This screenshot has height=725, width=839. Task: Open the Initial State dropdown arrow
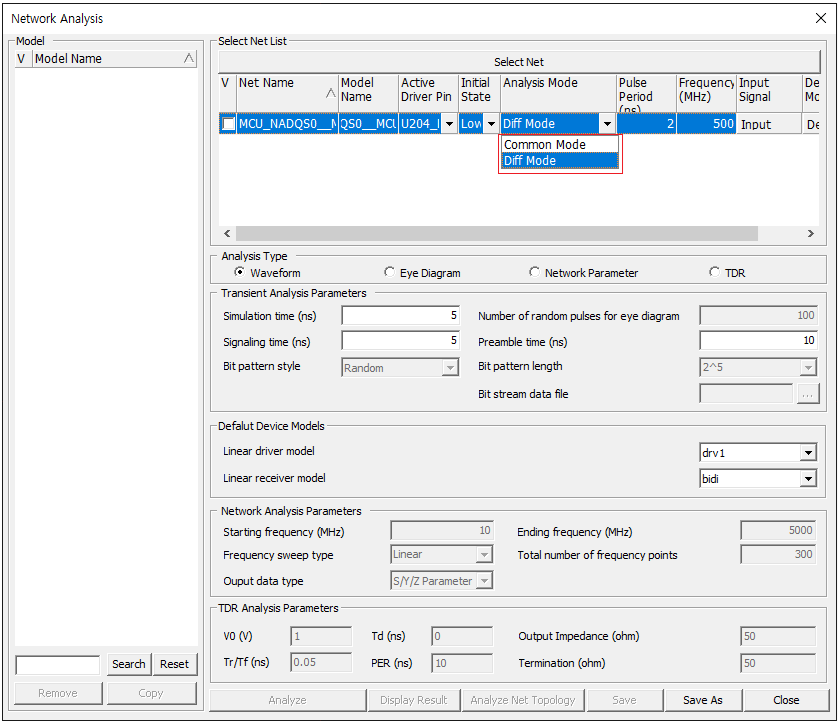[491, 124]
